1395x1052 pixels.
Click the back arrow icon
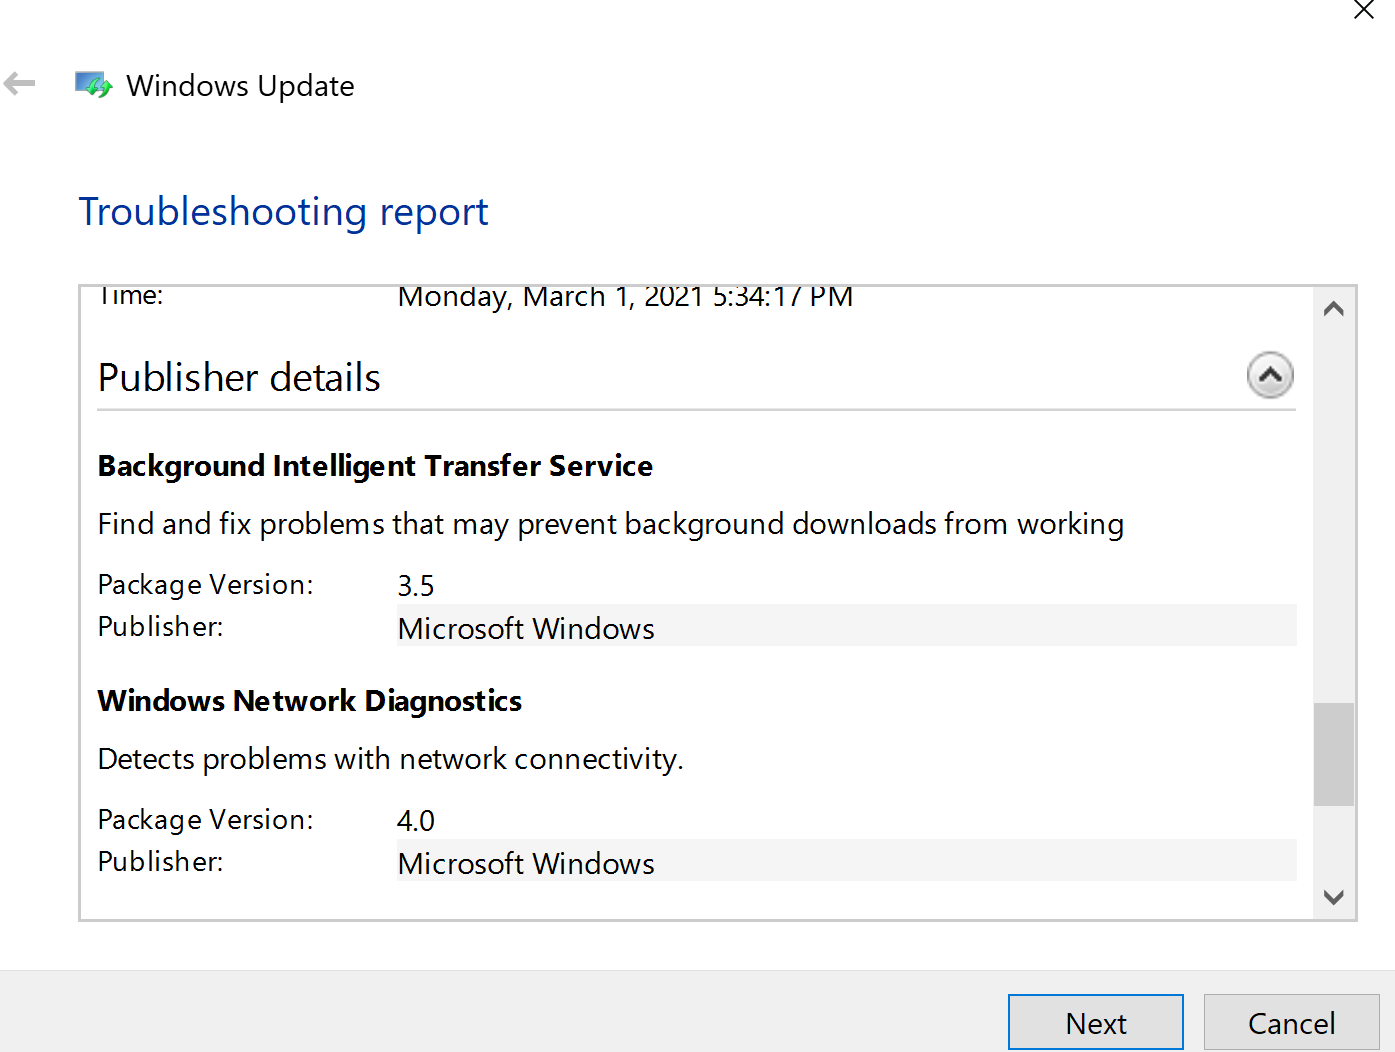coord(19,84)
